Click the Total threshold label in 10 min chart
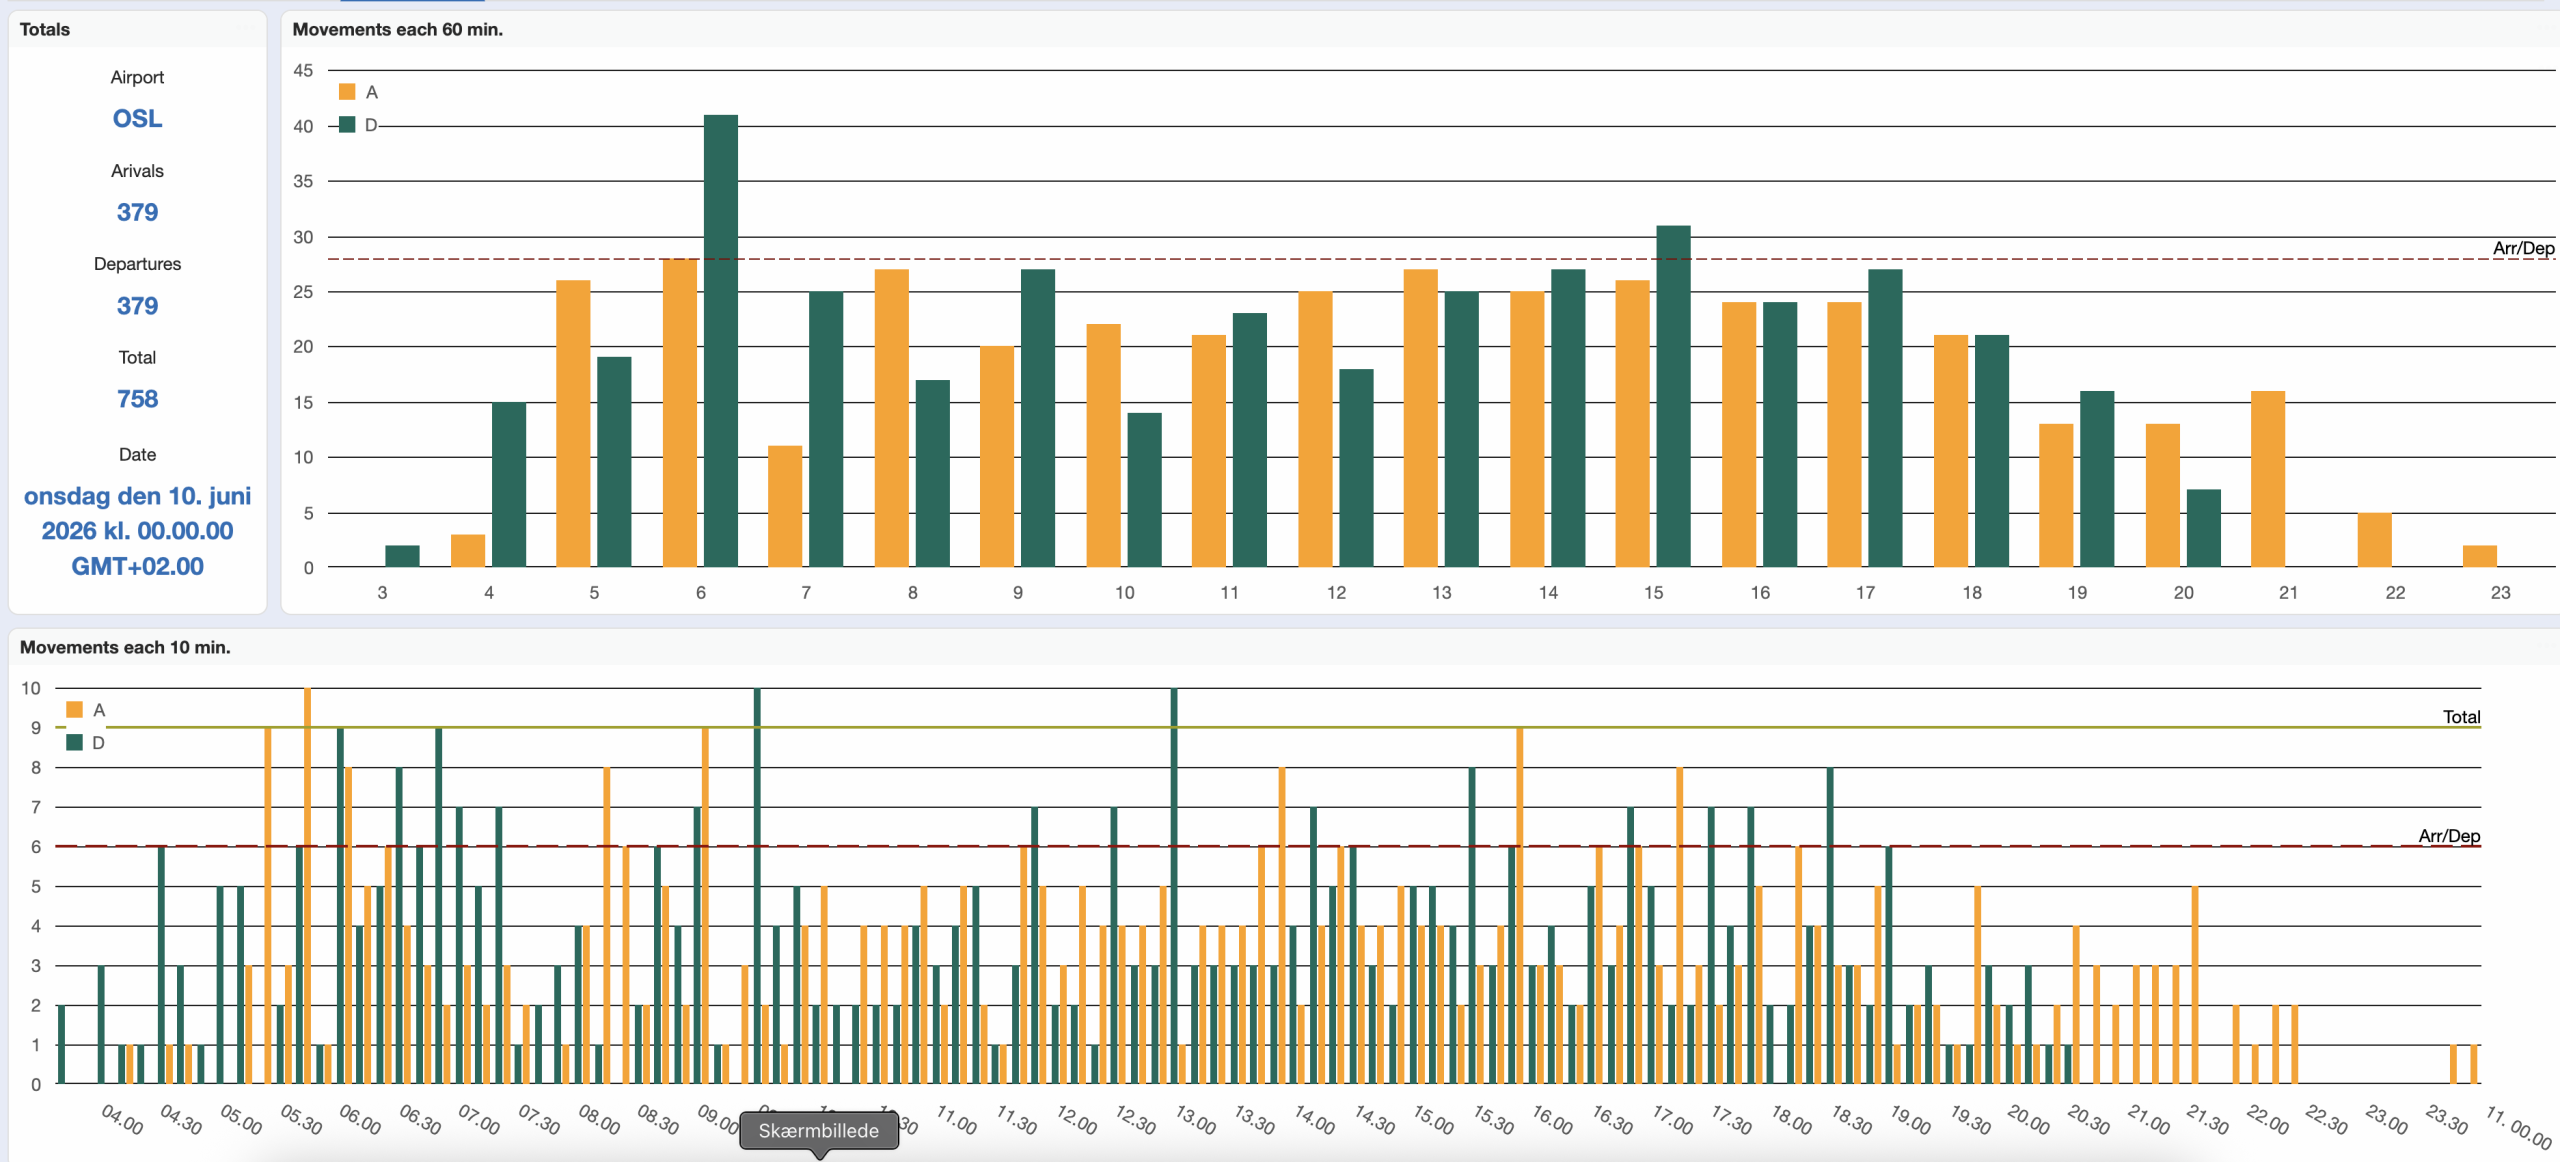Screen dimensions: 2560x1162 (2460, 717)
